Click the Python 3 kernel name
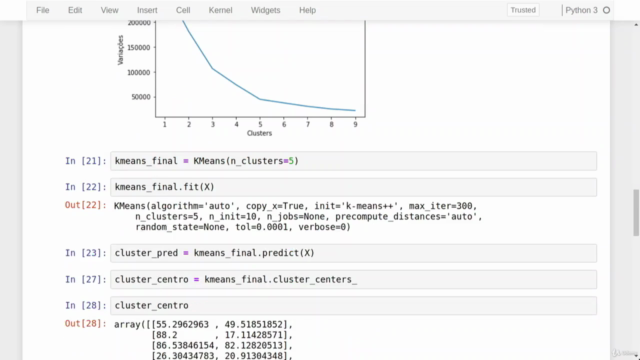The height and width of the screenshot is (360, 640). pyautogui.click(x=581, y=10)
